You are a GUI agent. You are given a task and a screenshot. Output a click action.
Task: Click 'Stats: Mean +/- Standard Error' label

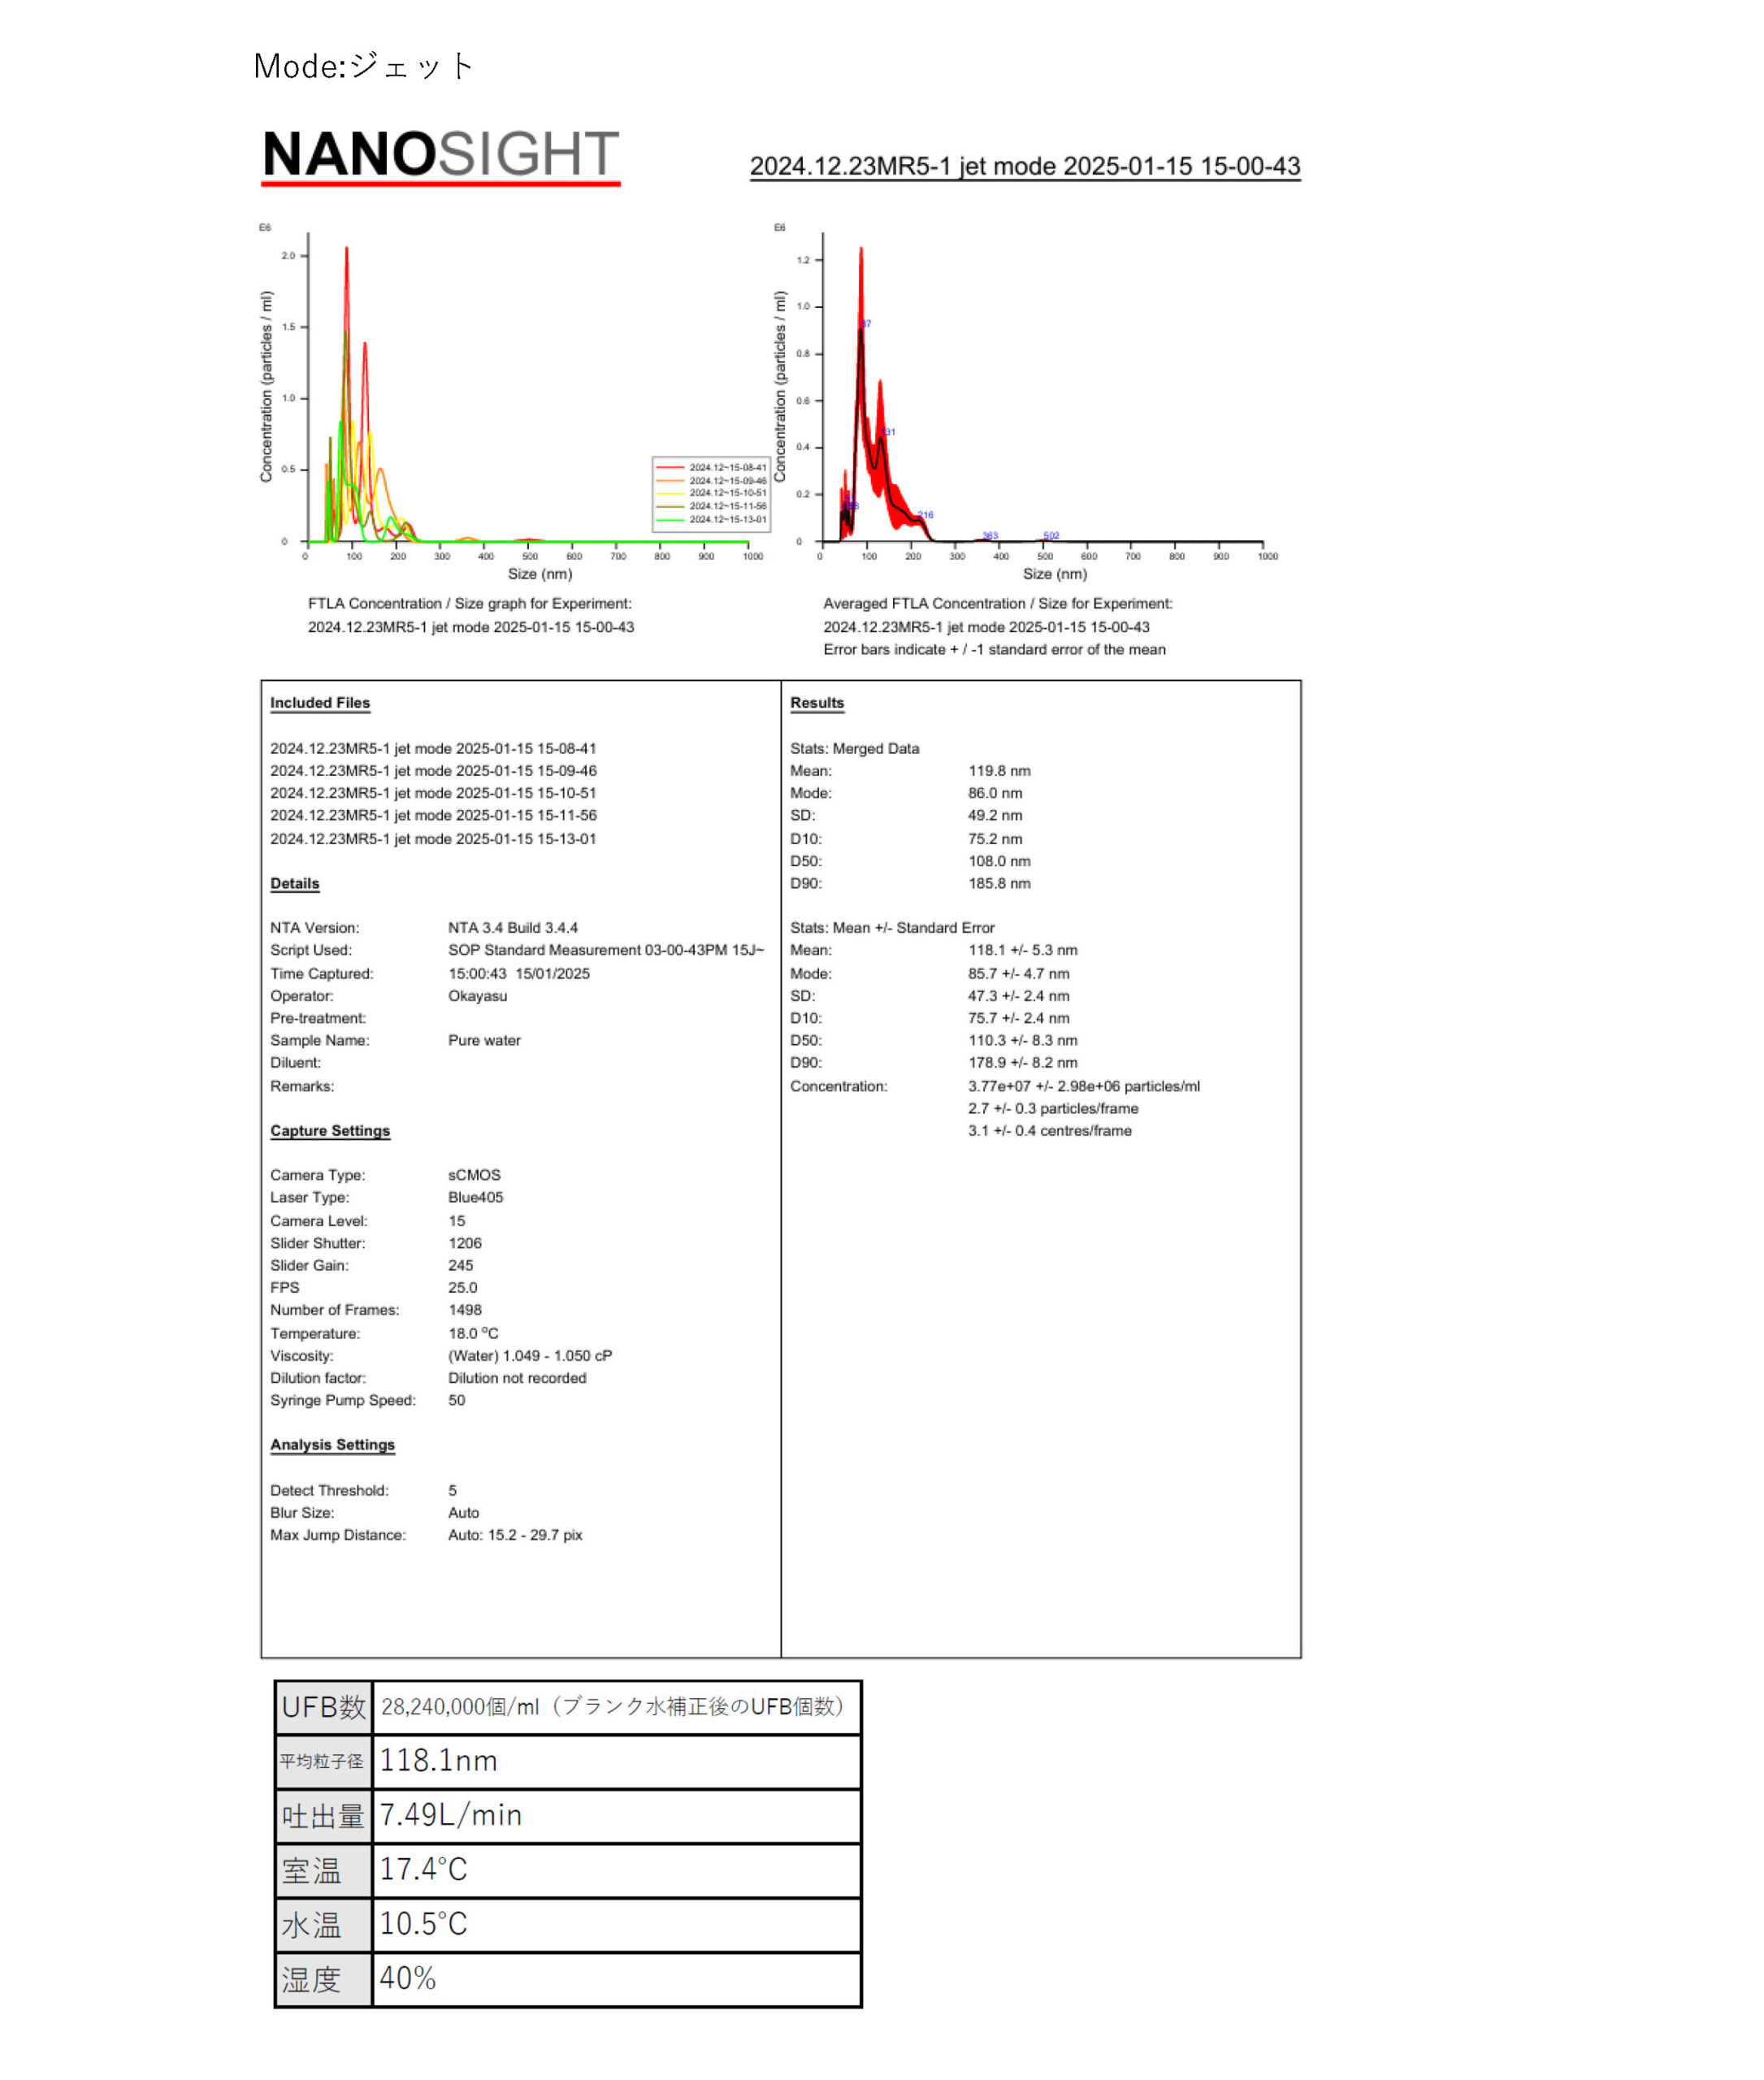coord(892,928)
